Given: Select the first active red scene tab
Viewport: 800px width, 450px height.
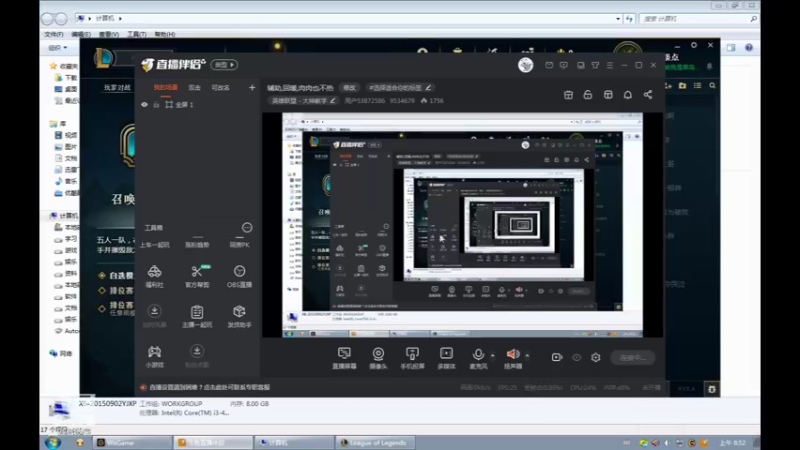Looking at the screenshot, I should (166, 88).
